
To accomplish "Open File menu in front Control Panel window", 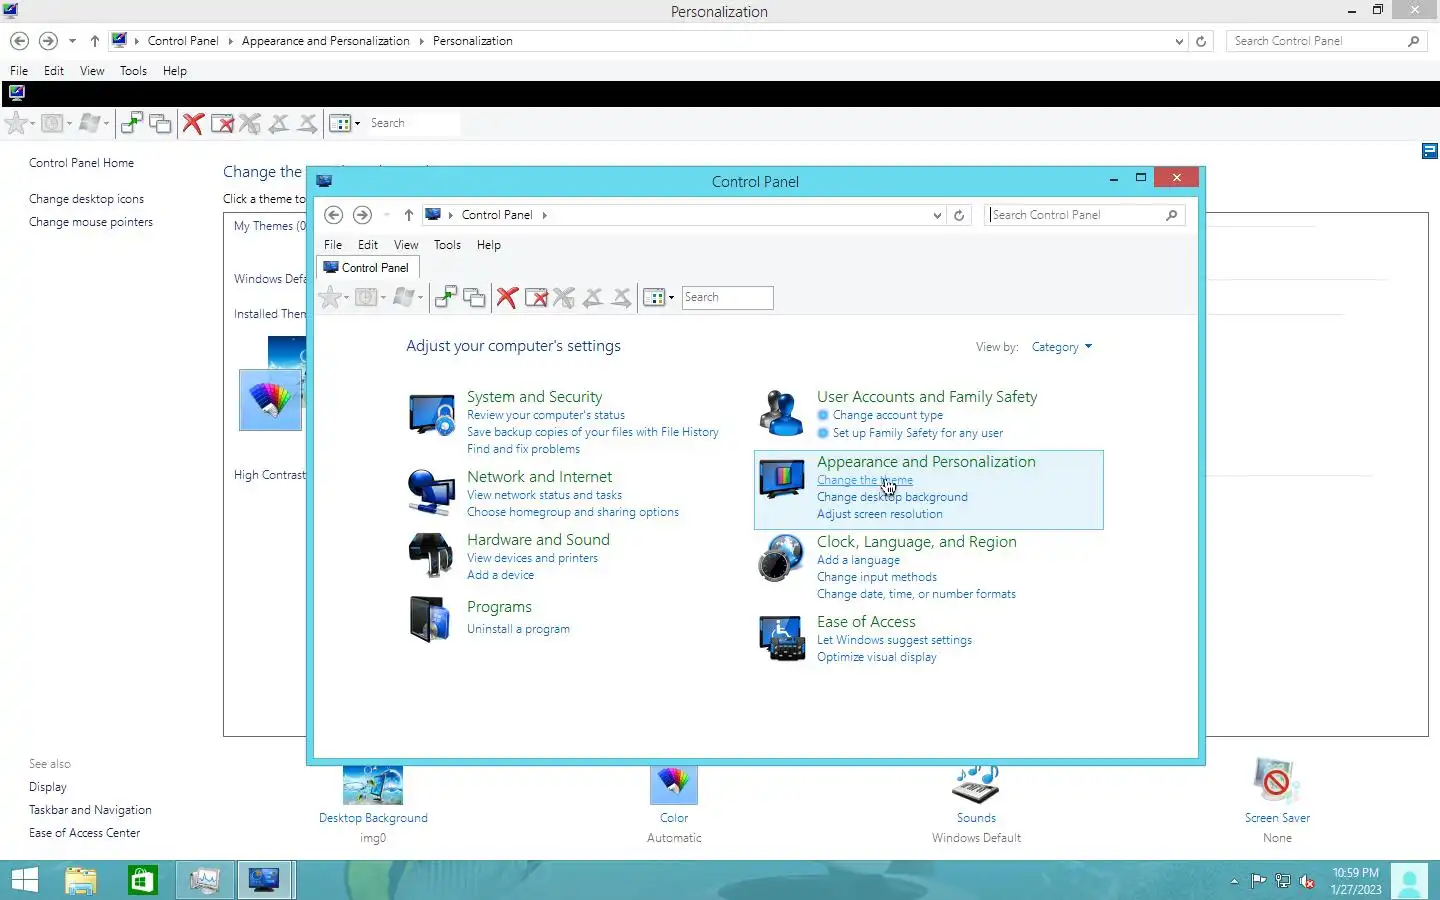I will point(333,245).
